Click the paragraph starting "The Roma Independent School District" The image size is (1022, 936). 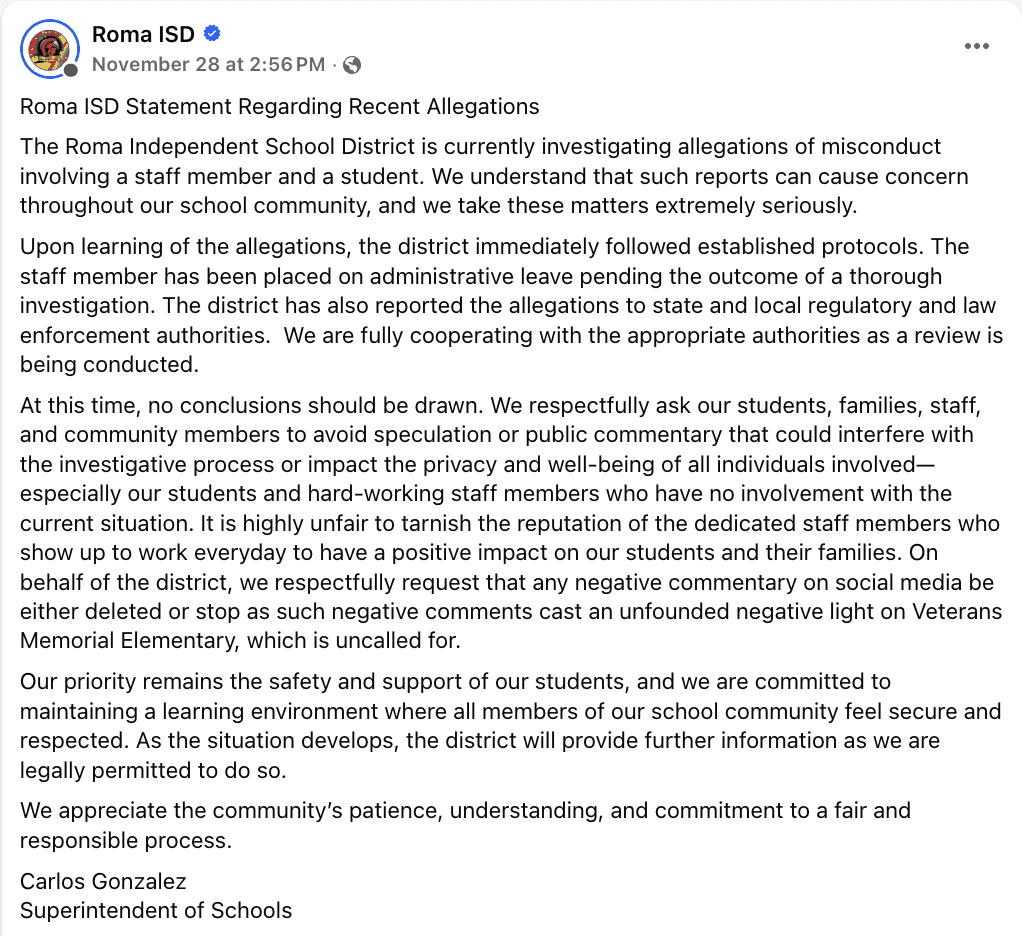[x=480, y=177]
